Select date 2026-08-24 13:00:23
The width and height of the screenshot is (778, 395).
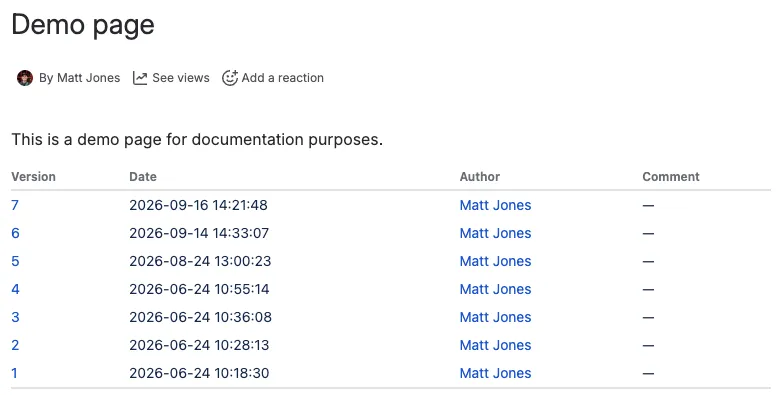pos(200,261)
